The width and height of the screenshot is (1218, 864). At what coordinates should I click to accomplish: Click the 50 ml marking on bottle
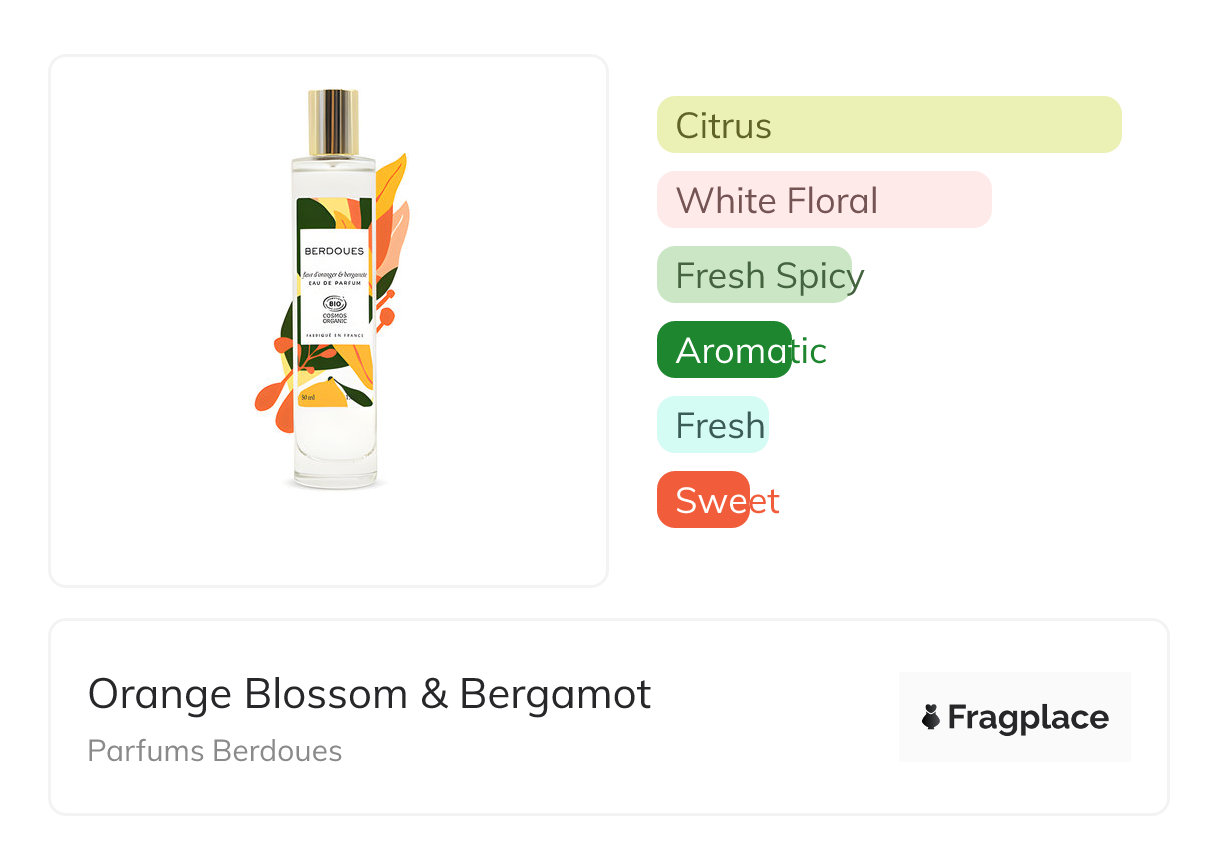pyautogui.click(x=309, y=398)
